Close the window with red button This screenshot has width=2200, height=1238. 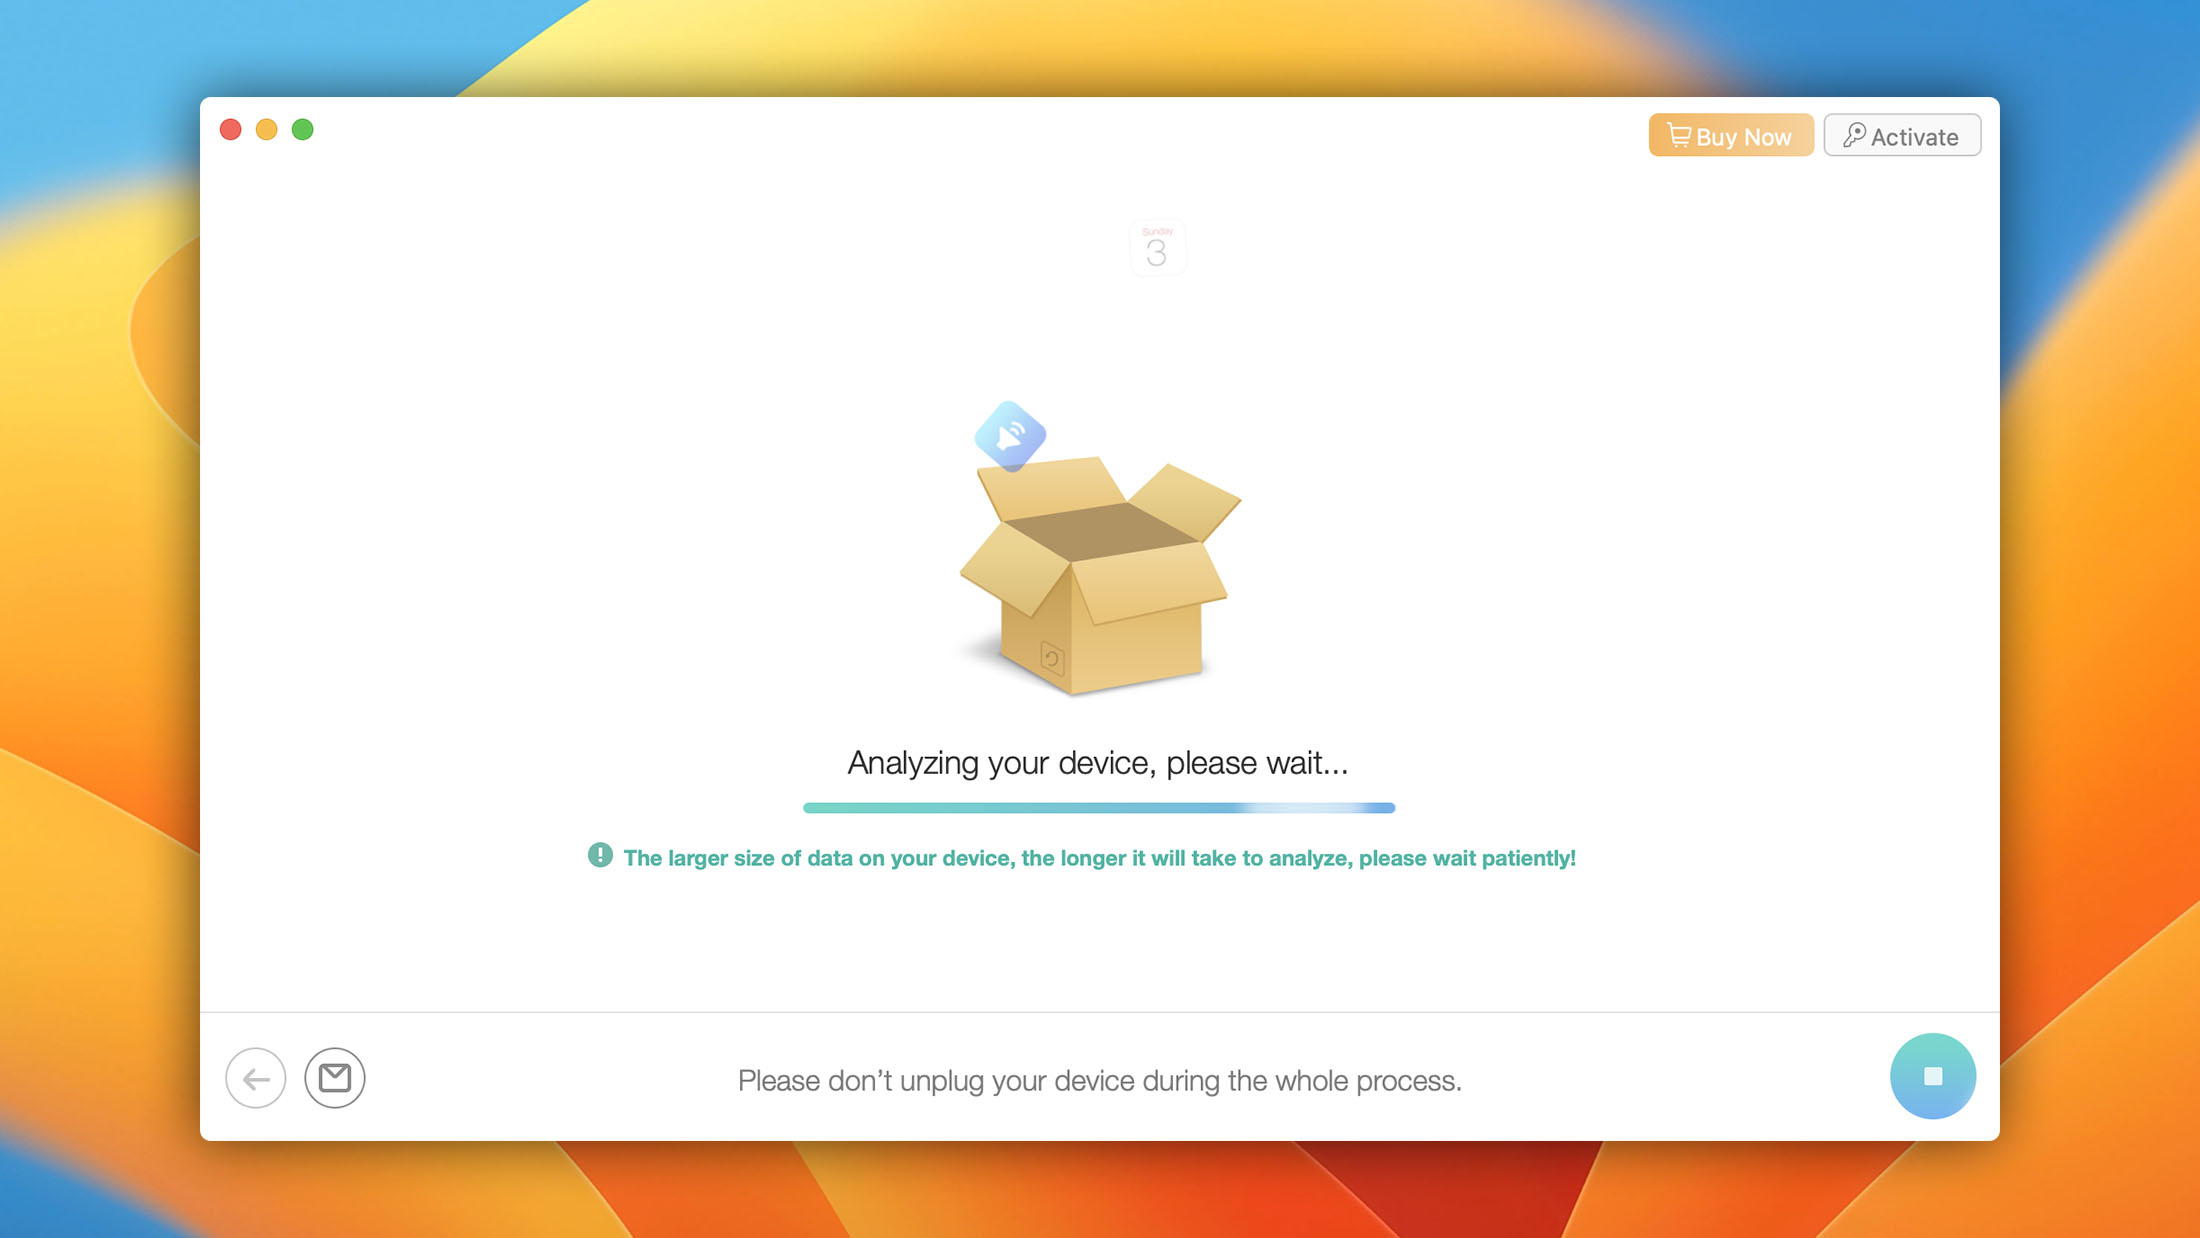(231, 130)
